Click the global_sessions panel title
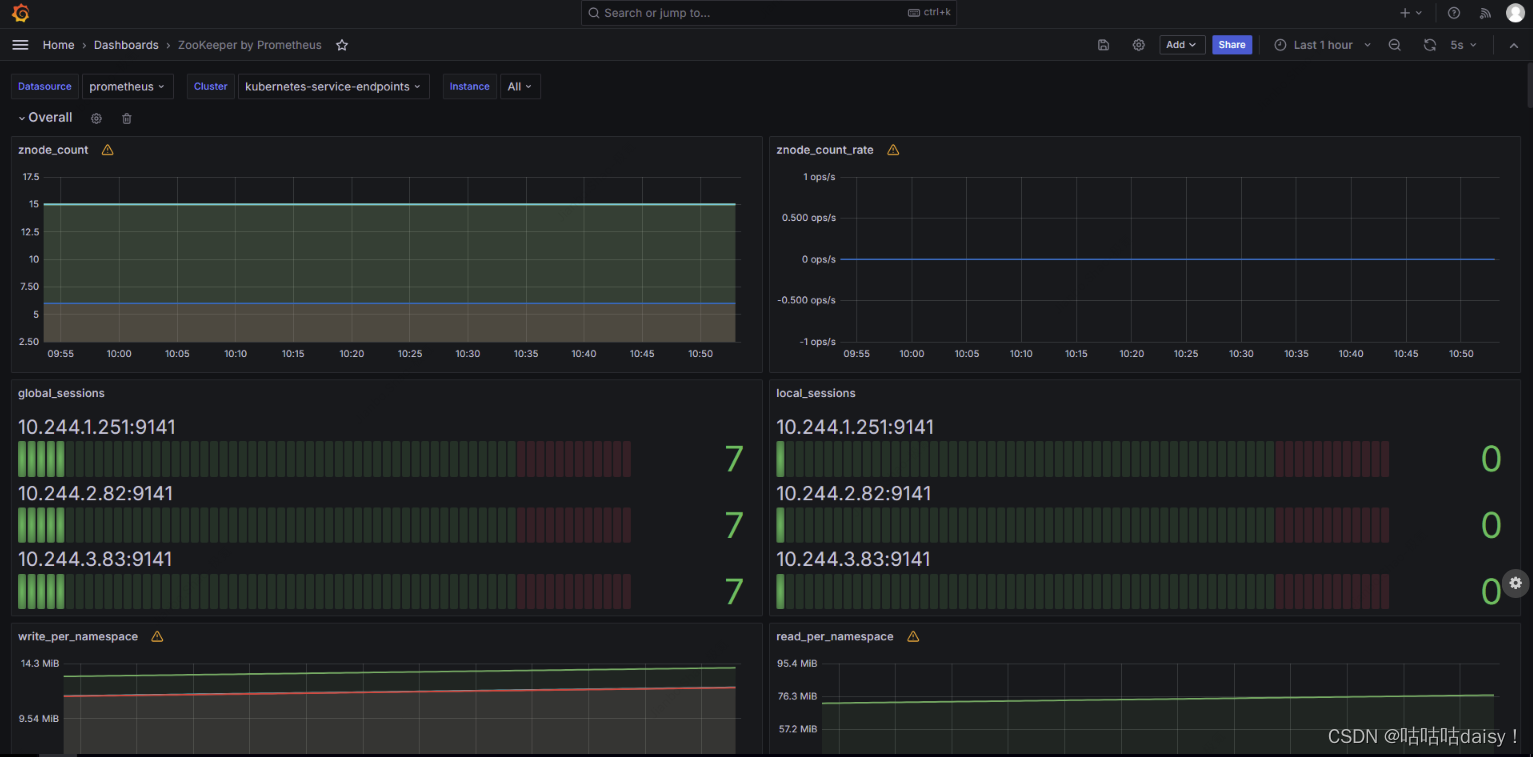Screen dimensions: 1533x757 coord(61,393)
